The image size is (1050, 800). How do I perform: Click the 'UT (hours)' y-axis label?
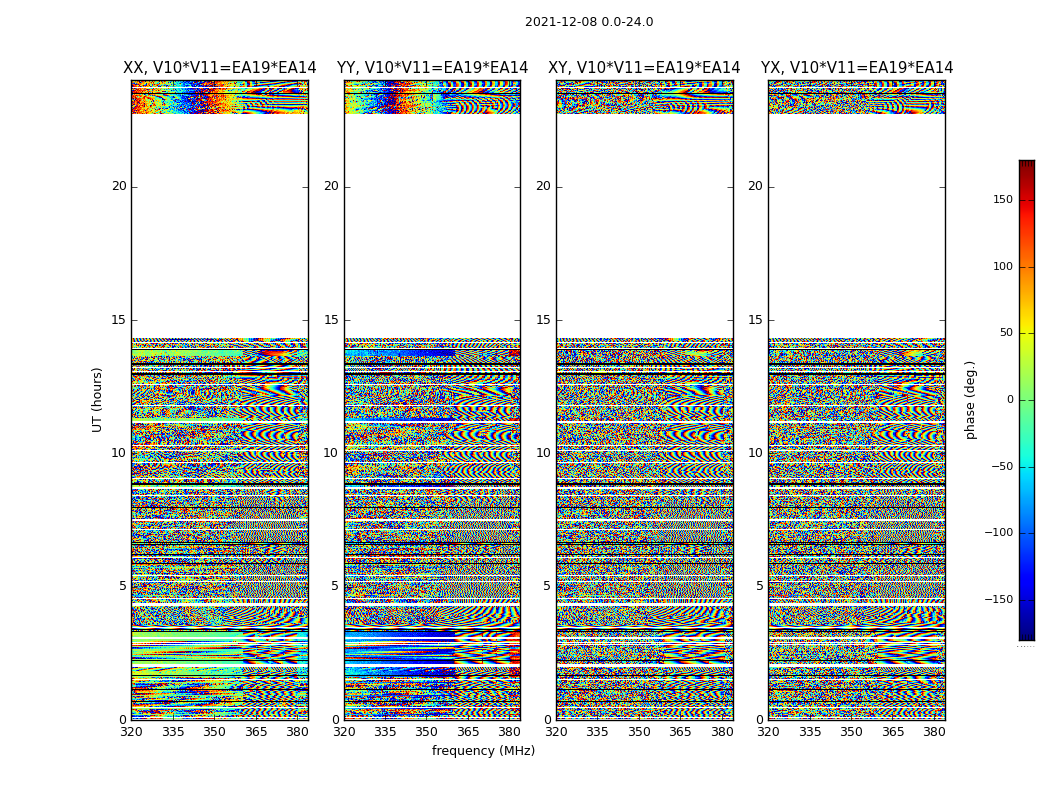(x=97, y=399)
